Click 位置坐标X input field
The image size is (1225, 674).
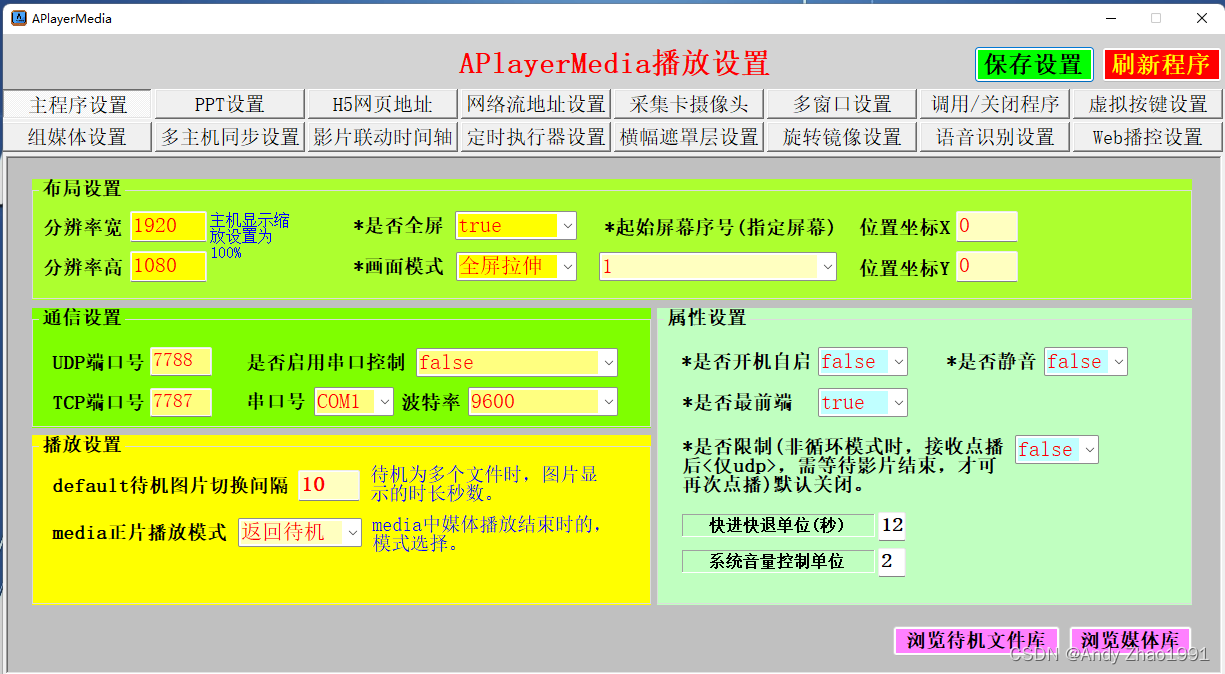986,226
